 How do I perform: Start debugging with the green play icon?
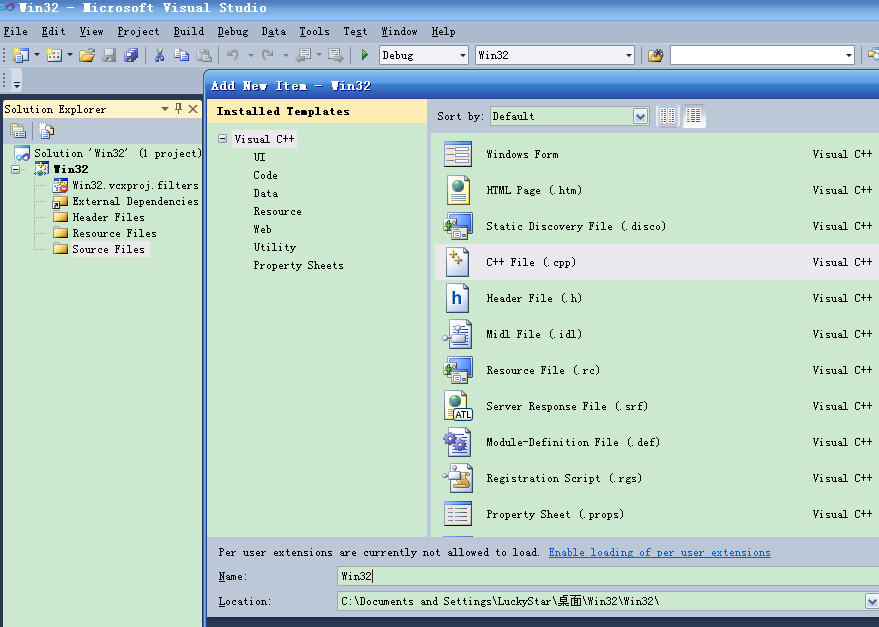(365, 55)
